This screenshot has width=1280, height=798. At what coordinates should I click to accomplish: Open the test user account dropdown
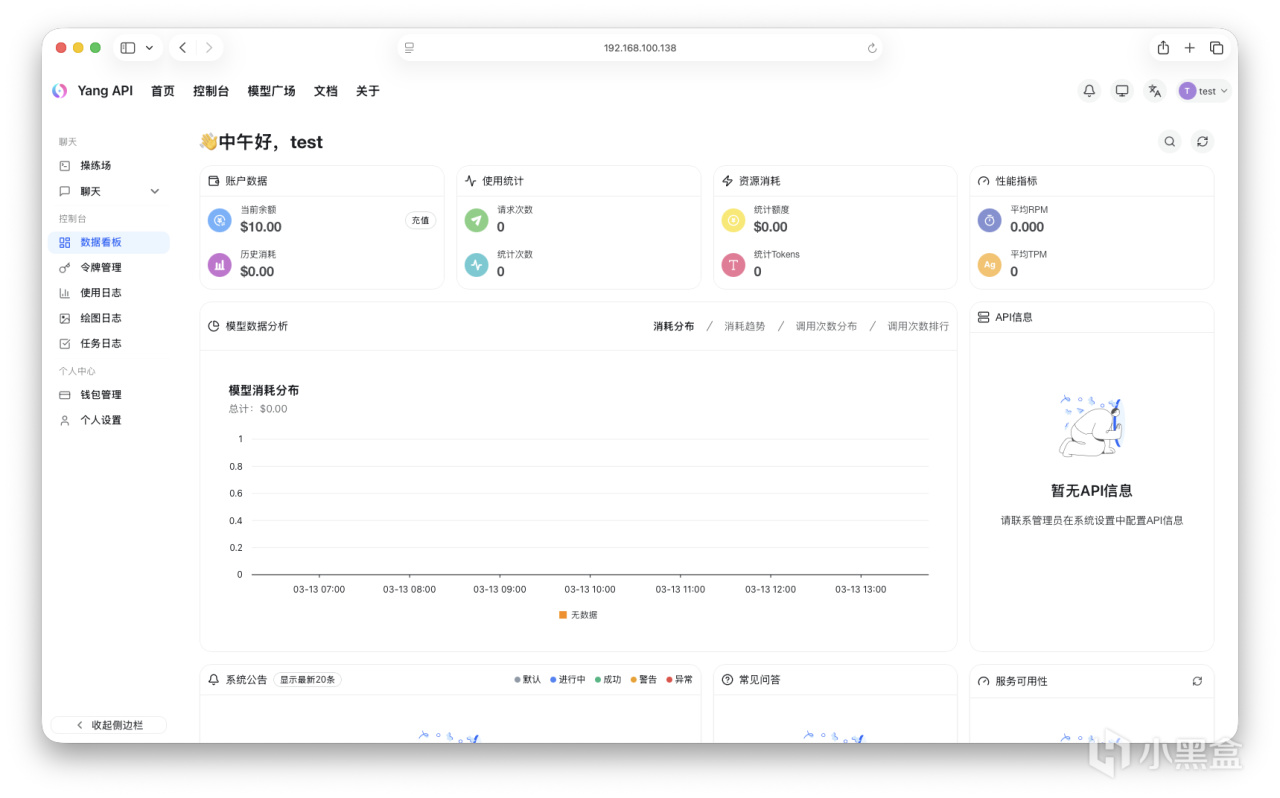point(1203,91)
